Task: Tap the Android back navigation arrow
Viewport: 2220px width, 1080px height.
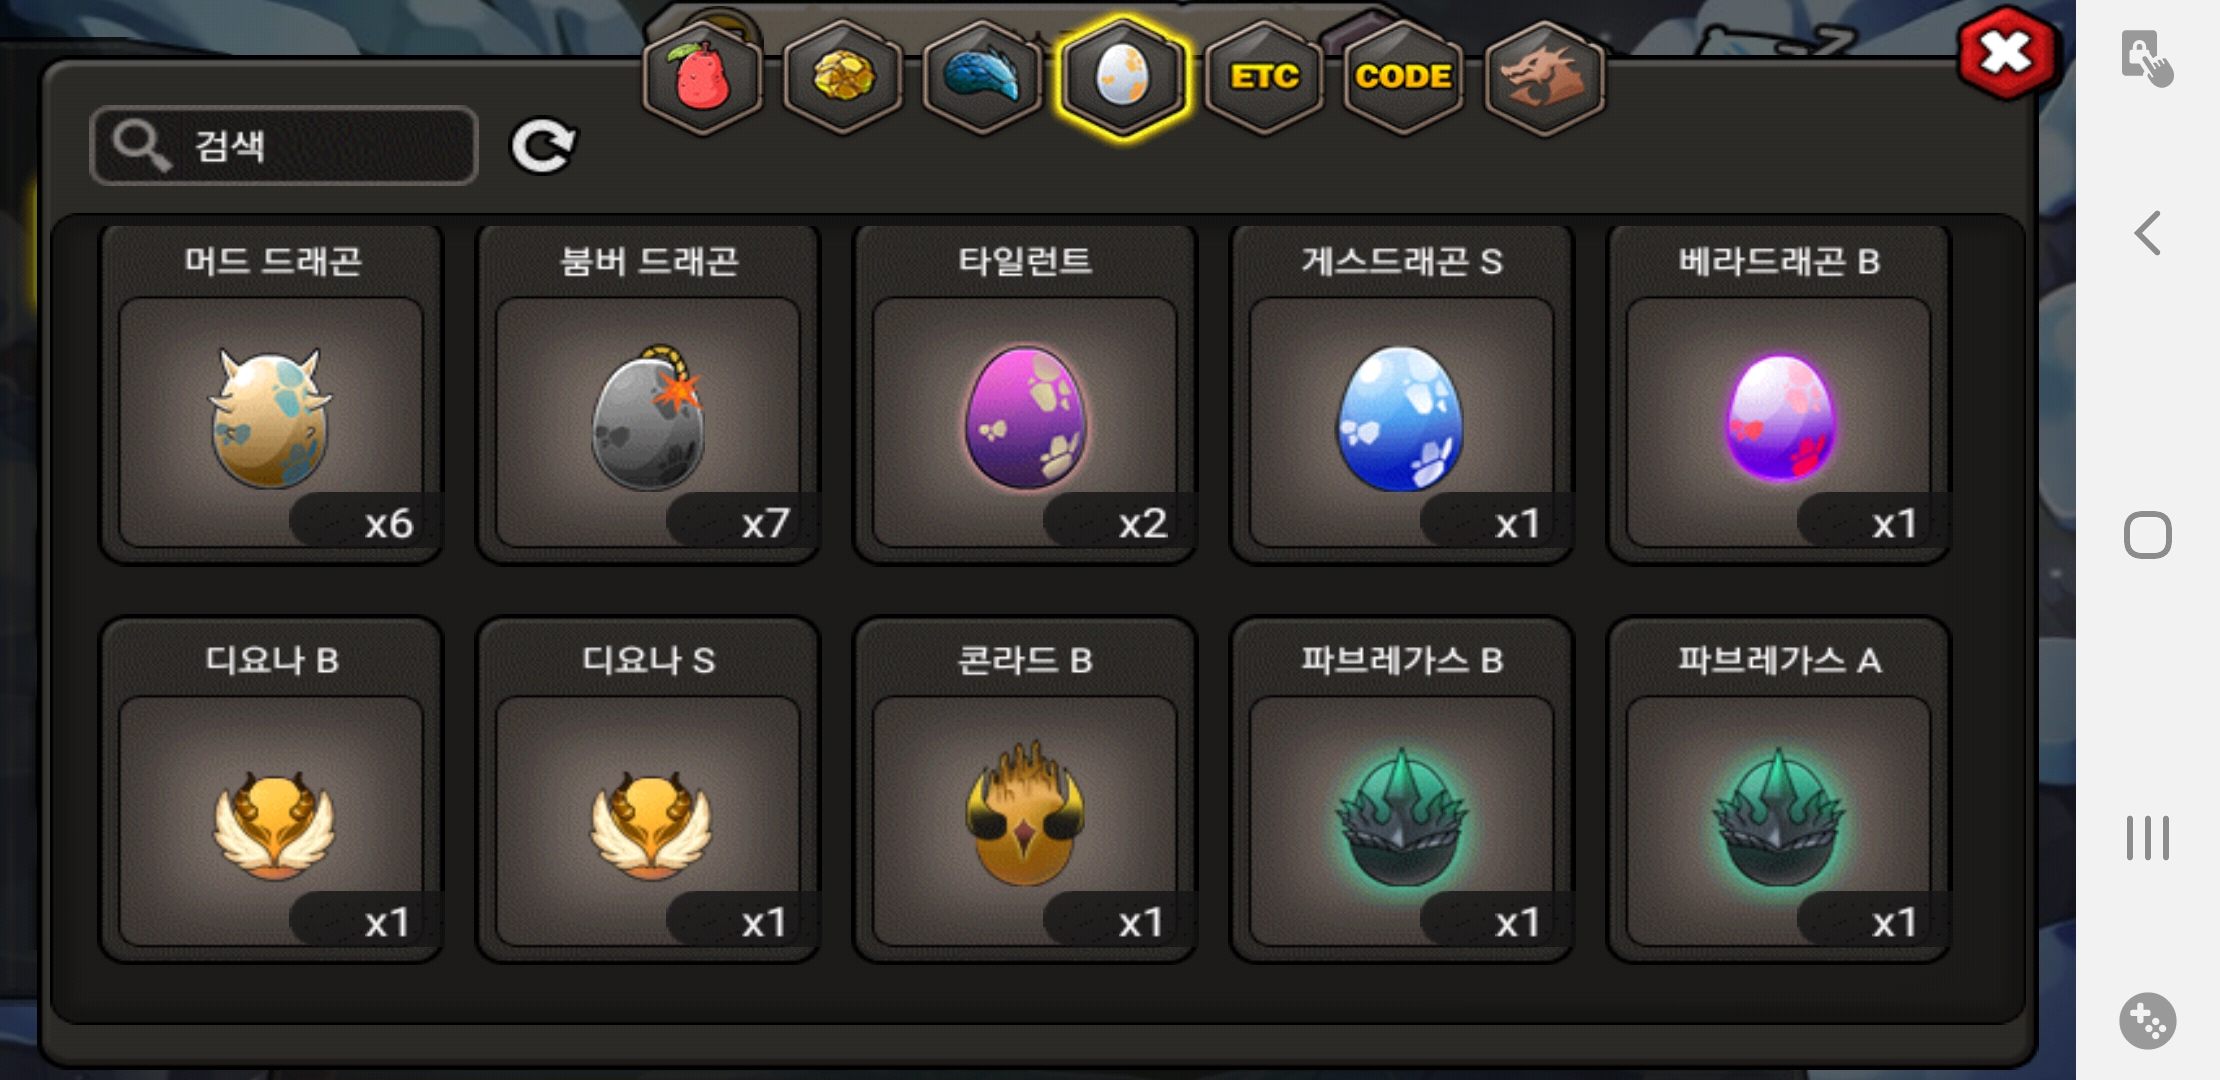Action: click(x=2147, y=233)
